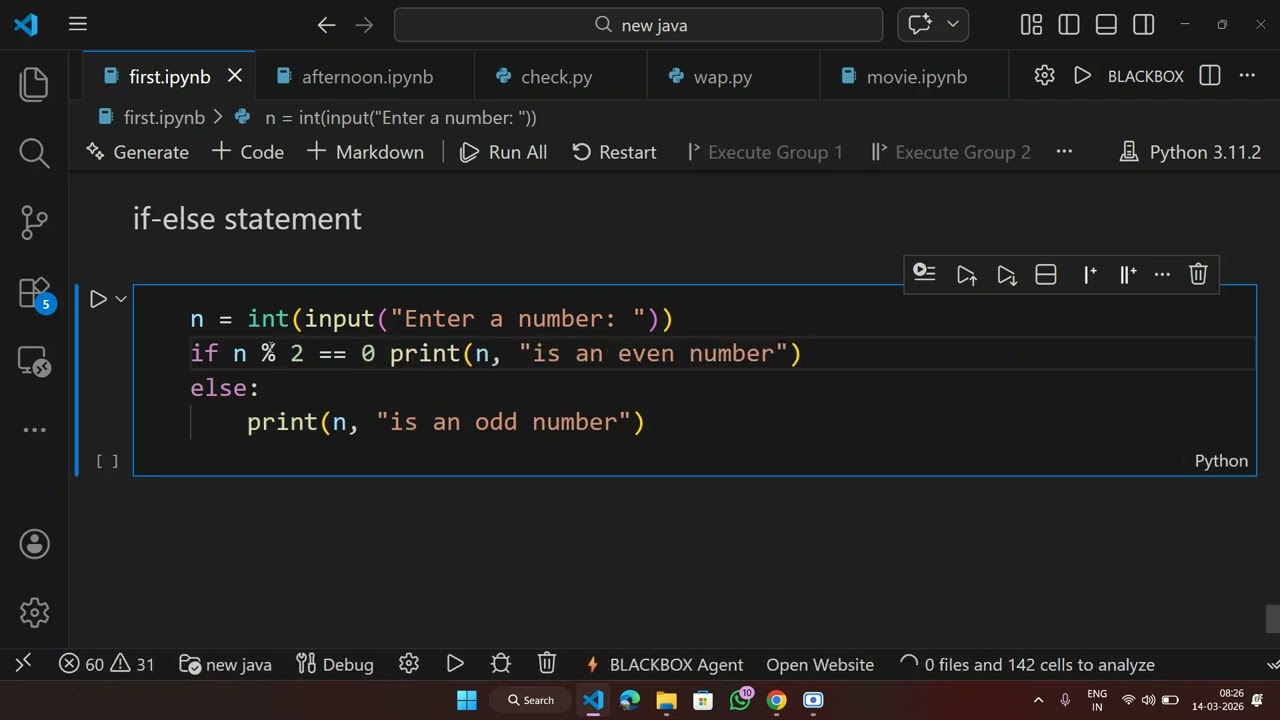Open notebook toolbar overflow ellipsis
The height and width of the screenshot is (720, 1280).
pyautogui.click(x=1064, y=152)
